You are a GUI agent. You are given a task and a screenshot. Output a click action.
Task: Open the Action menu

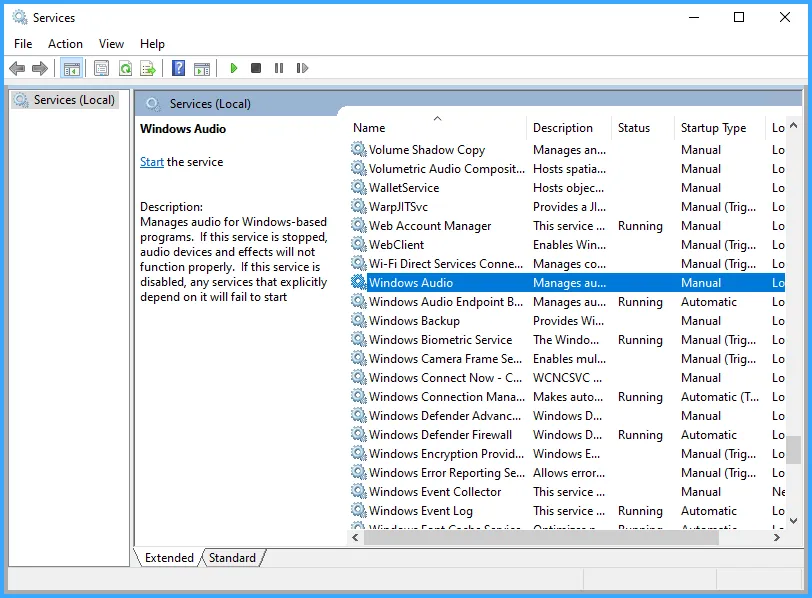coord(65,44)
